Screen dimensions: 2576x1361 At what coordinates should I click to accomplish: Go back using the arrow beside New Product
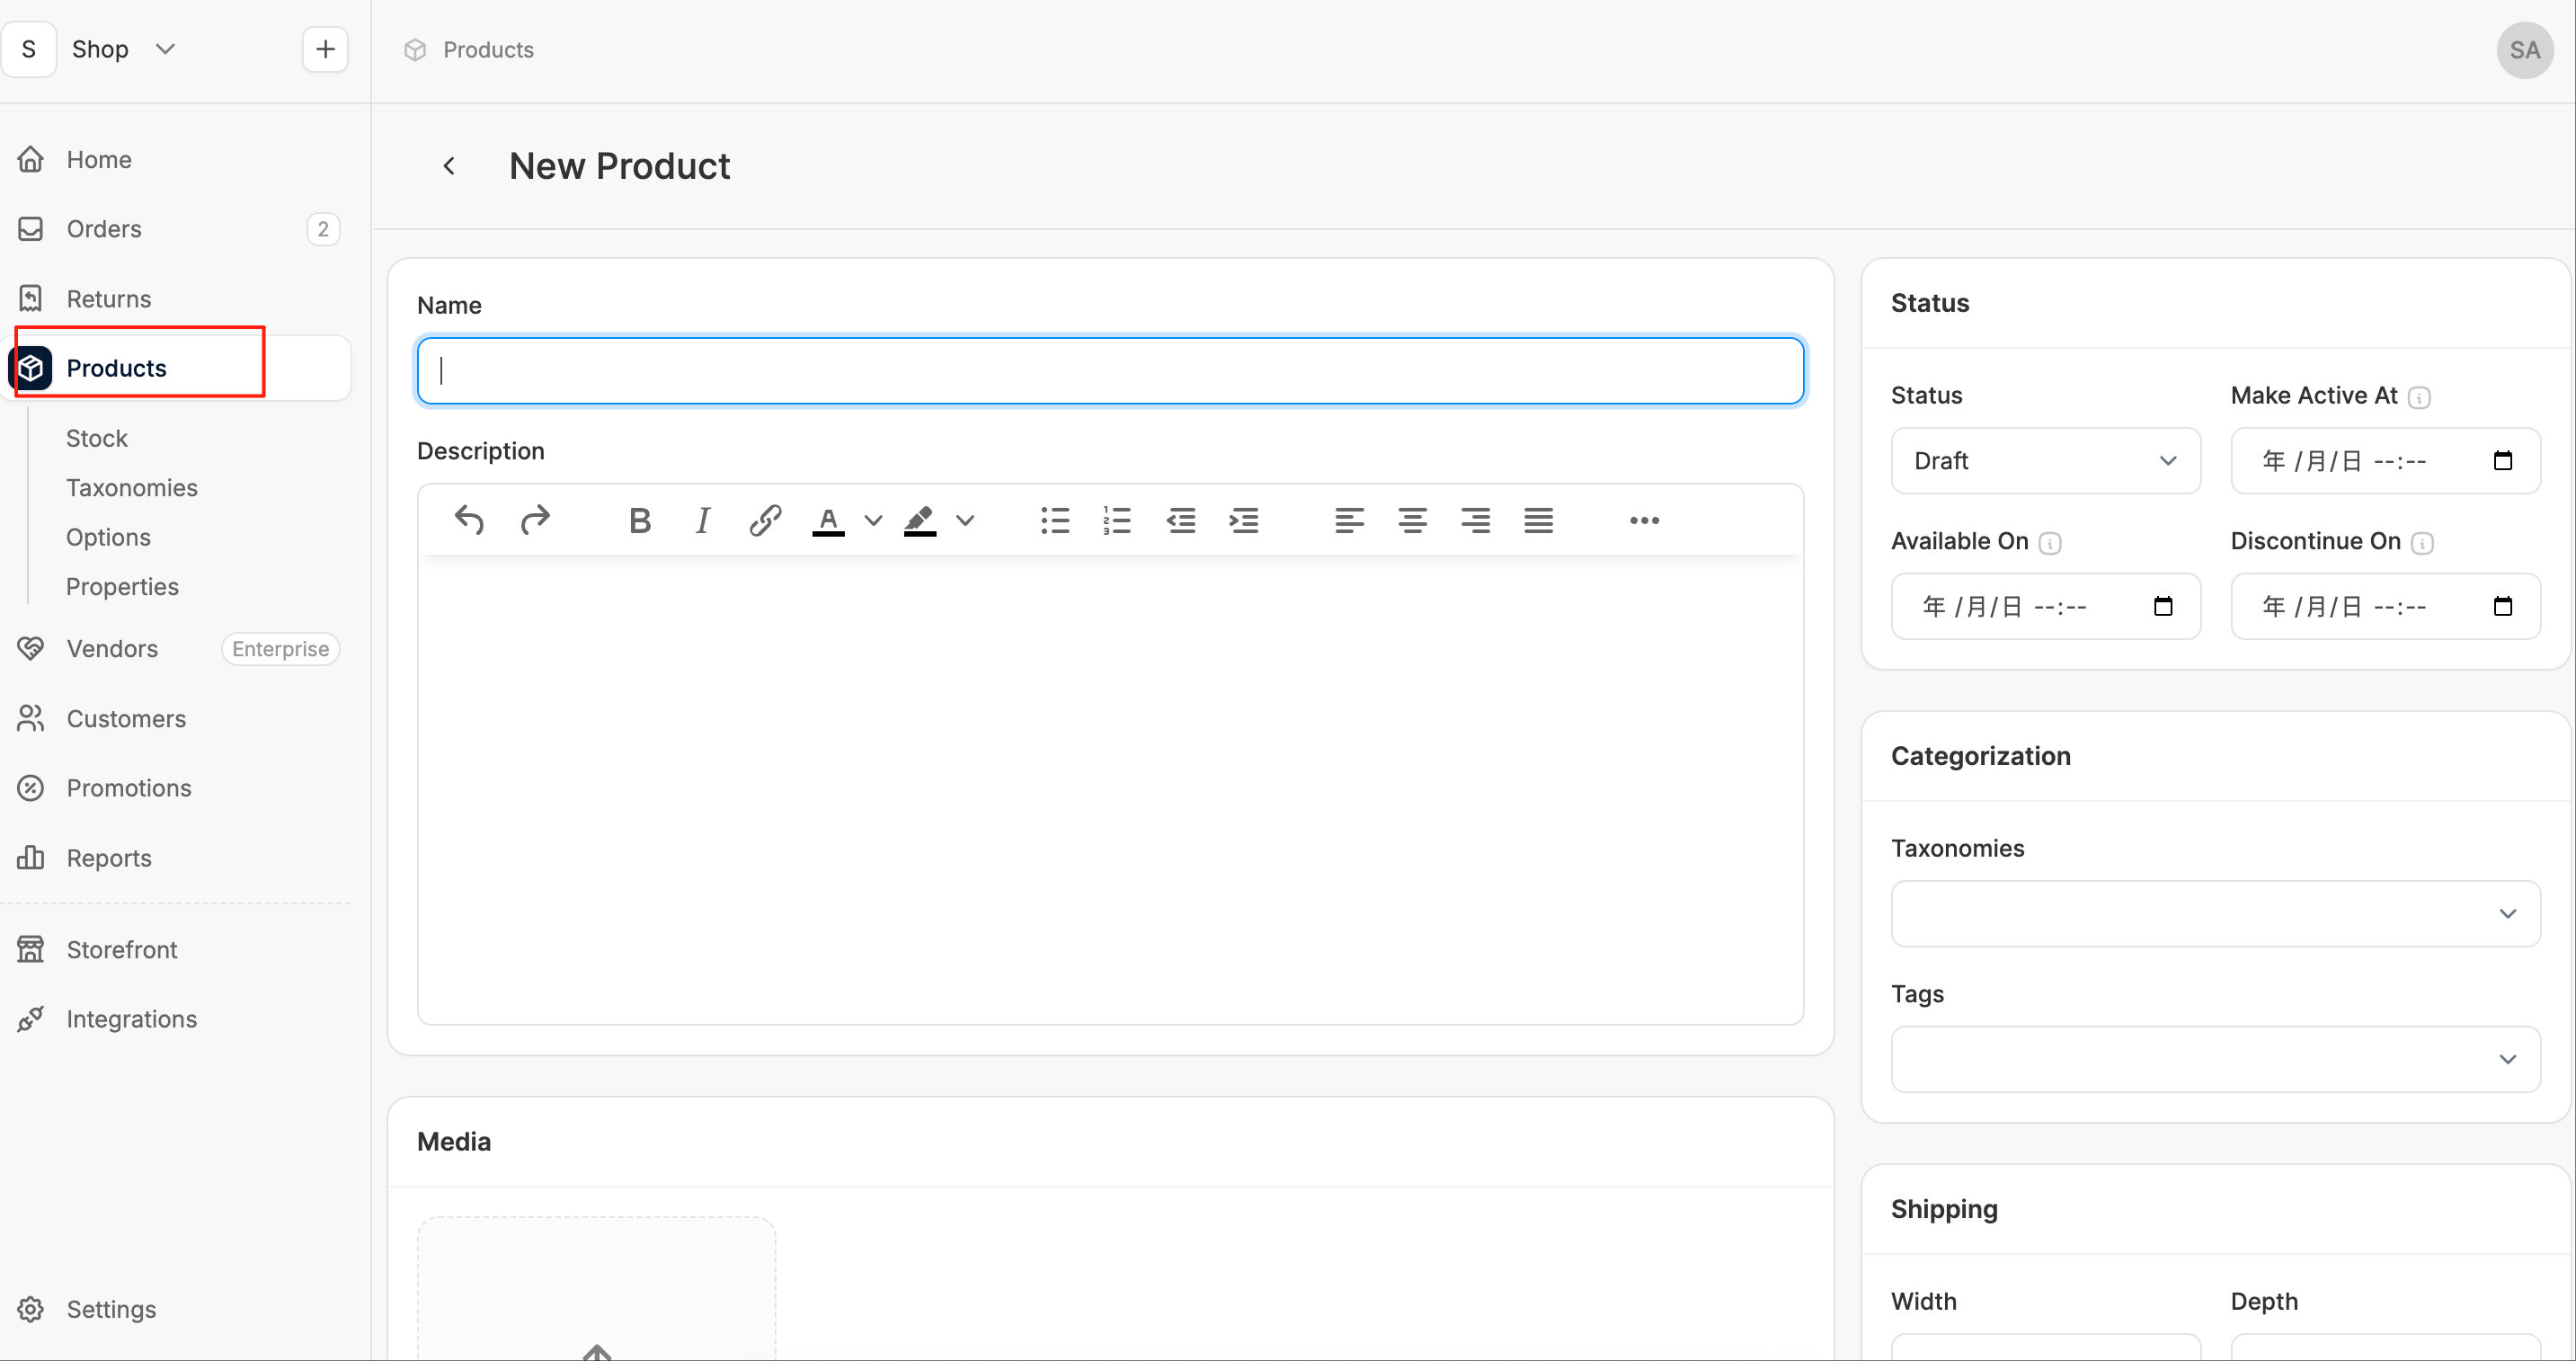(449, 166)
